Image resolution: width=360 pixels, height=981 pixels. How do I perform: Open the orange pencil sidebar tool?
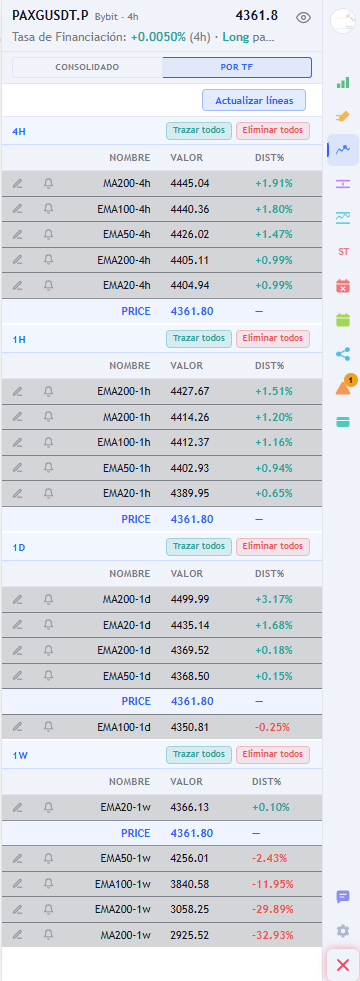coord(343,116)
